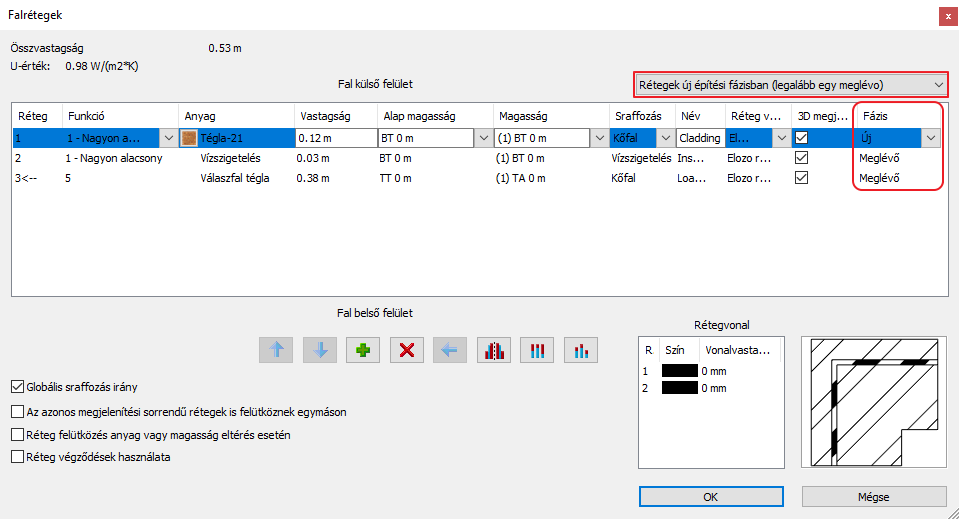This screenshot has width=959, height=519.
Task: Click TT 0 m base height cell
Action: (x=395, y=178)
